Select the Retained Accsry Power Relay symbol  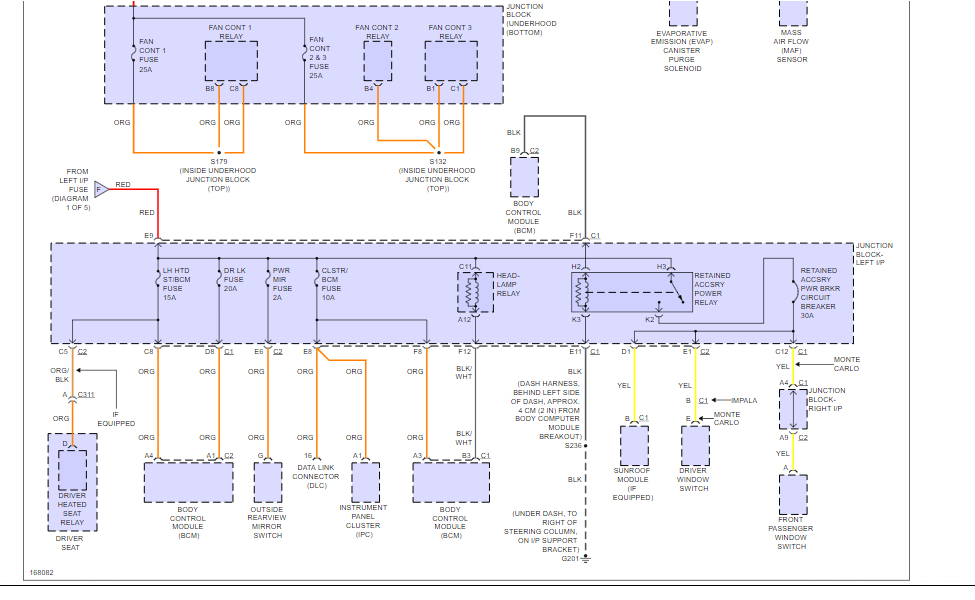click(x=632, y=292)
